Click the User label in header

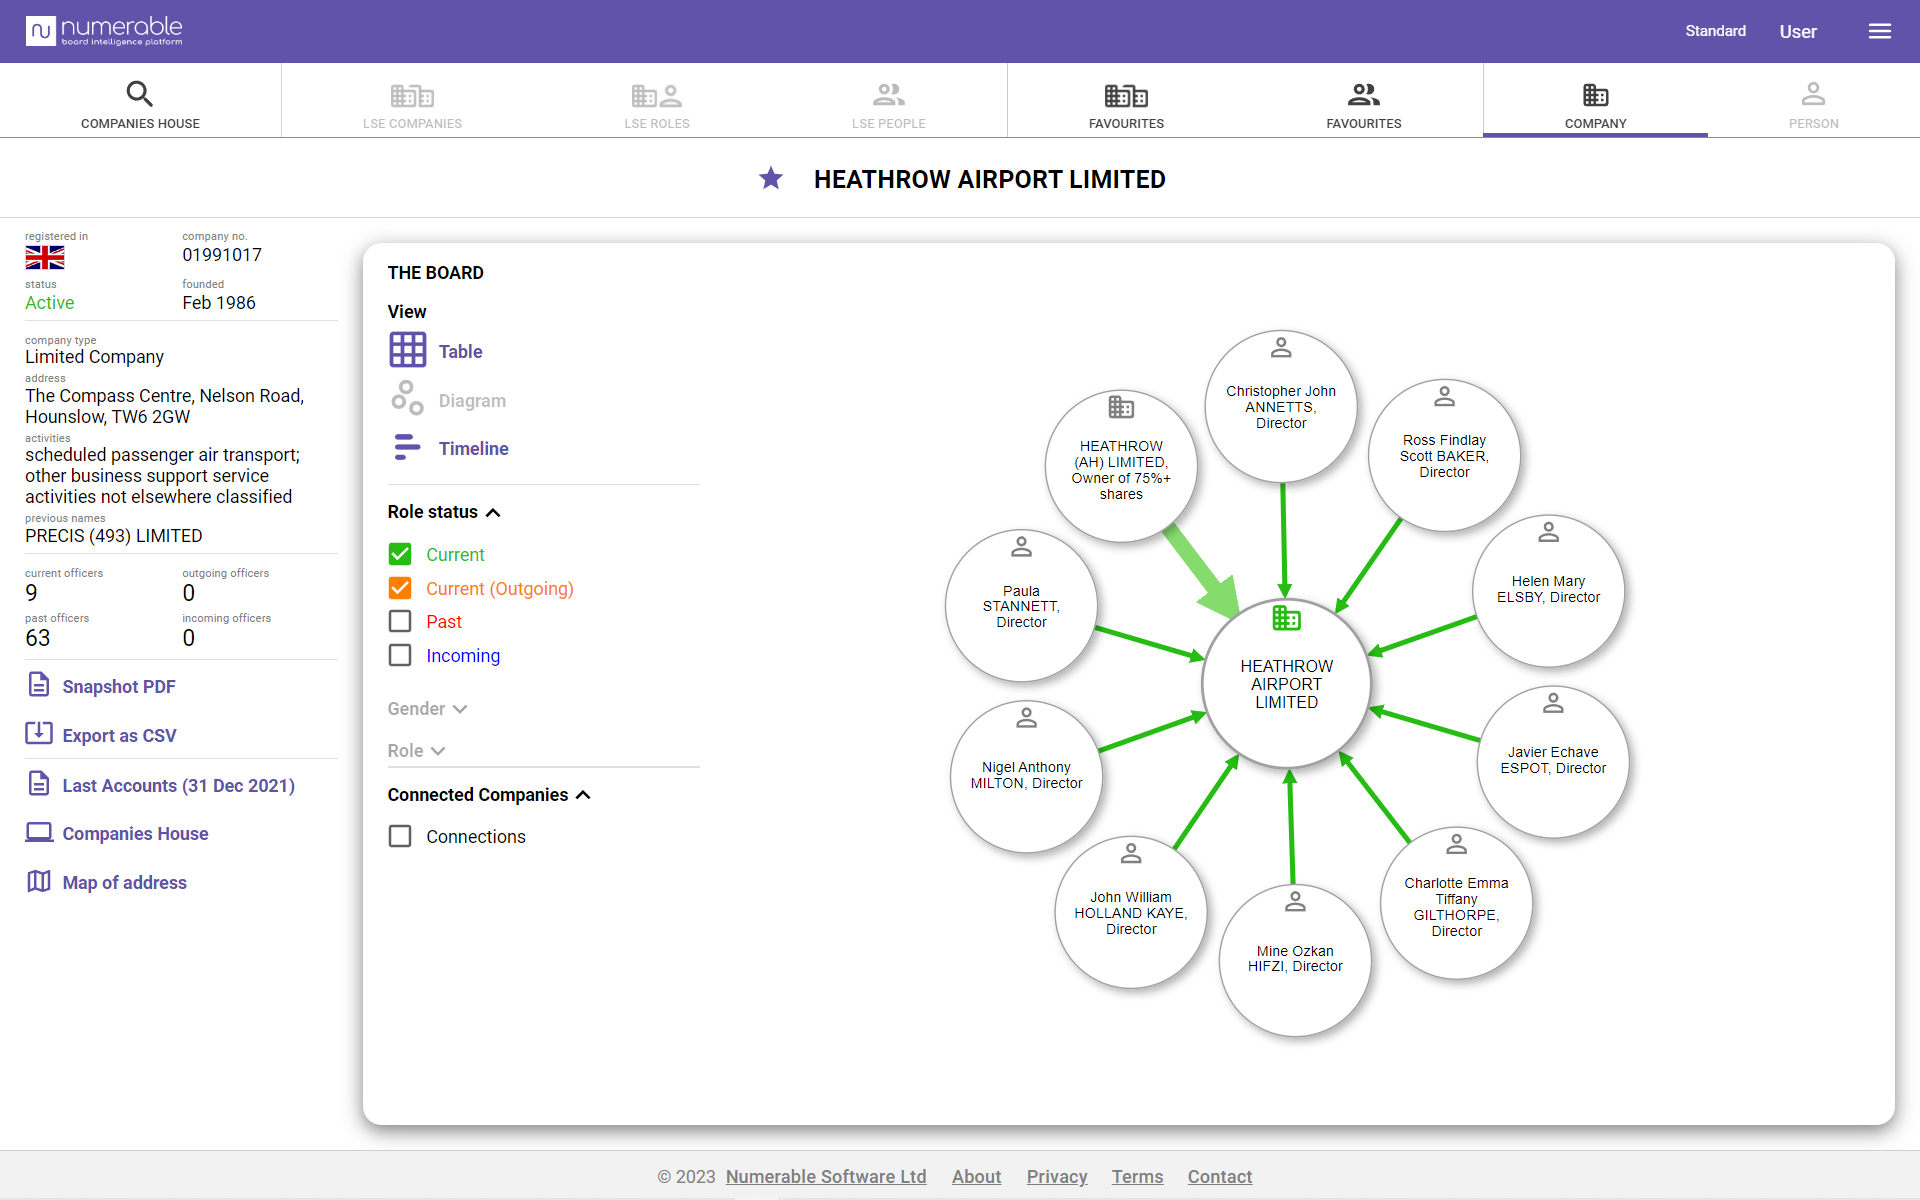1798,31
